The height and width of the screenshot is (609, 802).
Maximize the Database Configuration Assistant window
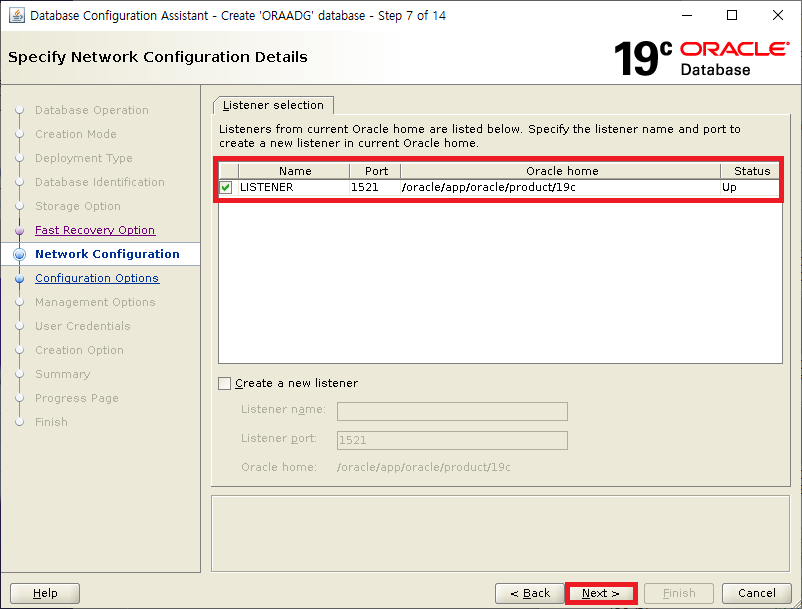pos(732,15)
